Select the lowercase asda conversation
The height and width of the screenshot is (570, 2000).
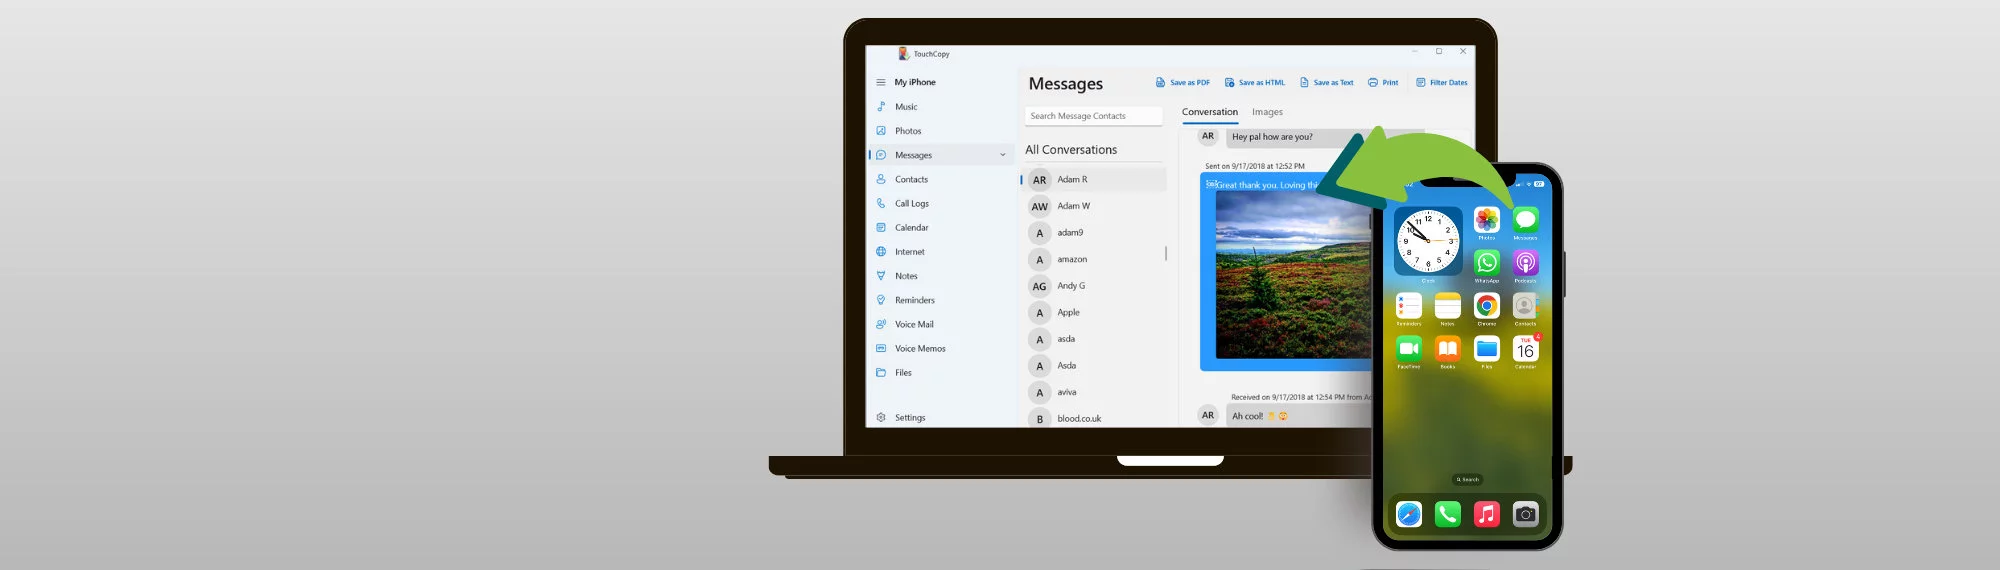1096,339
